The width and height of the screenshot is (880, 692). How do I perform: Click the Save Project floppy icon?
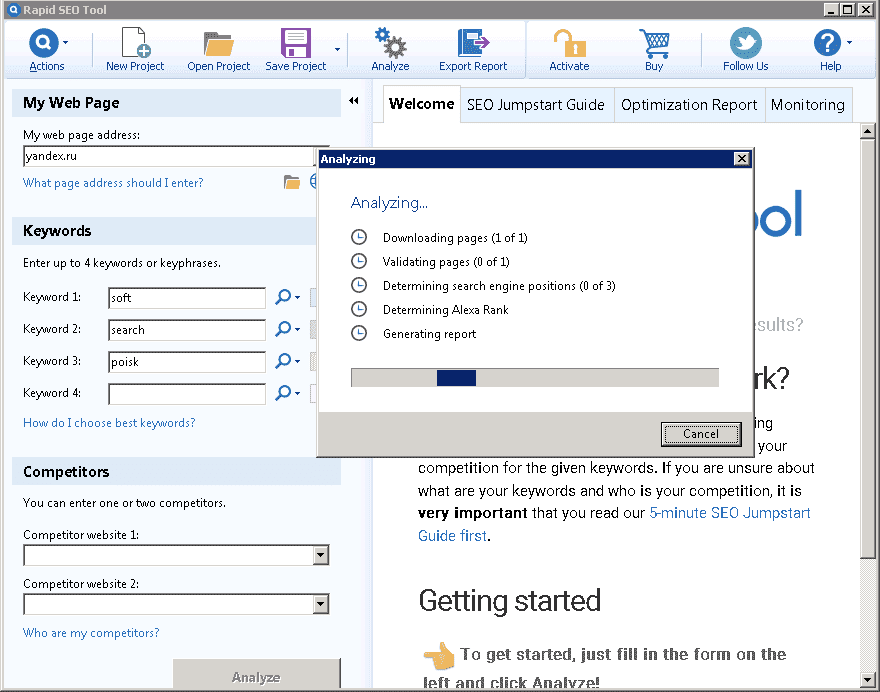tap(296, 44)
